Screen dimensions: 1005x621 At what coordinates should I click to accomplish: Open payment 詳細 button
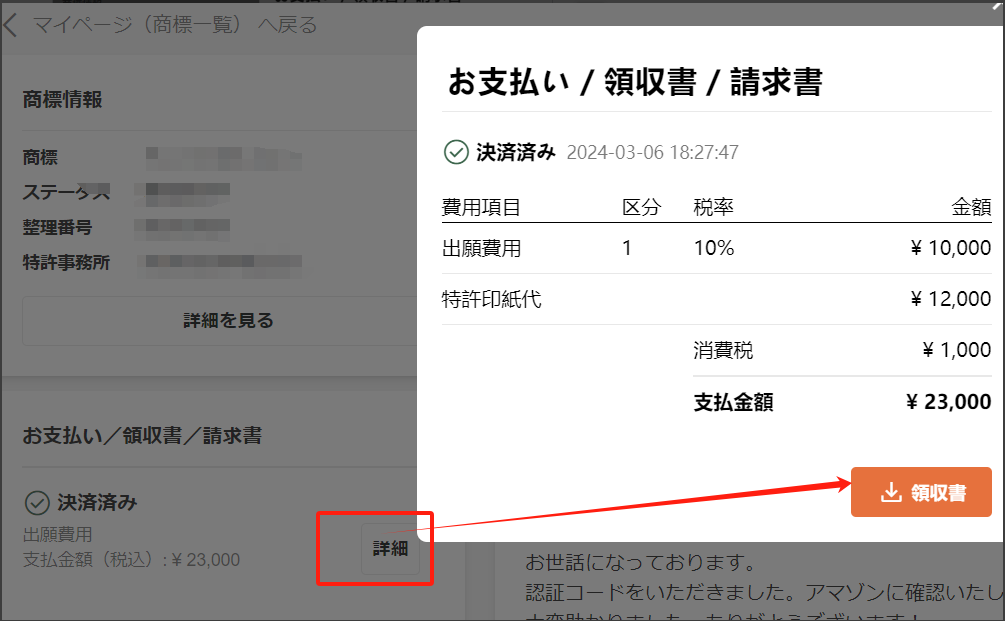click(x=390, y=548)
